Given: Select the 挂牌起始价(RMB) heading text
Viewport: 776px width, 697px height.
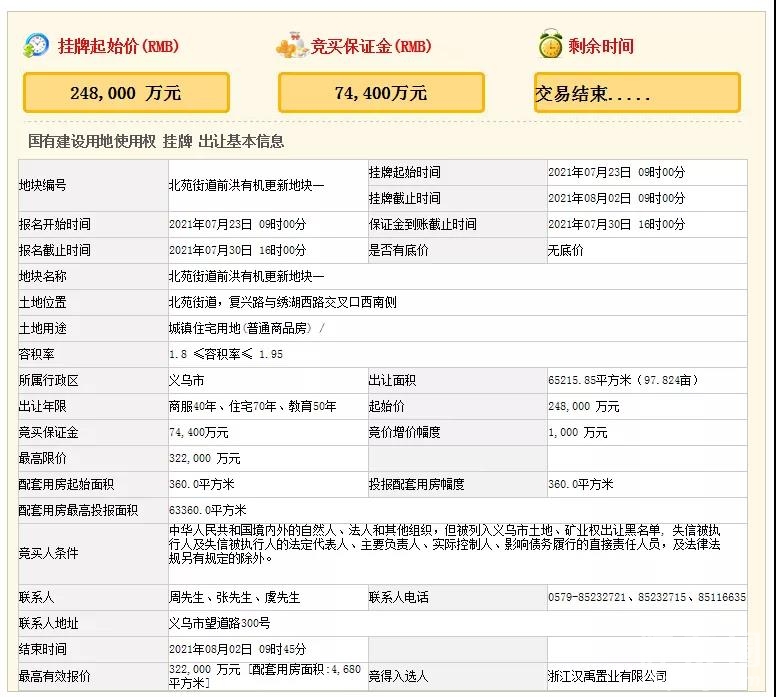Looking at the screenshot, I should click(118, 46).
